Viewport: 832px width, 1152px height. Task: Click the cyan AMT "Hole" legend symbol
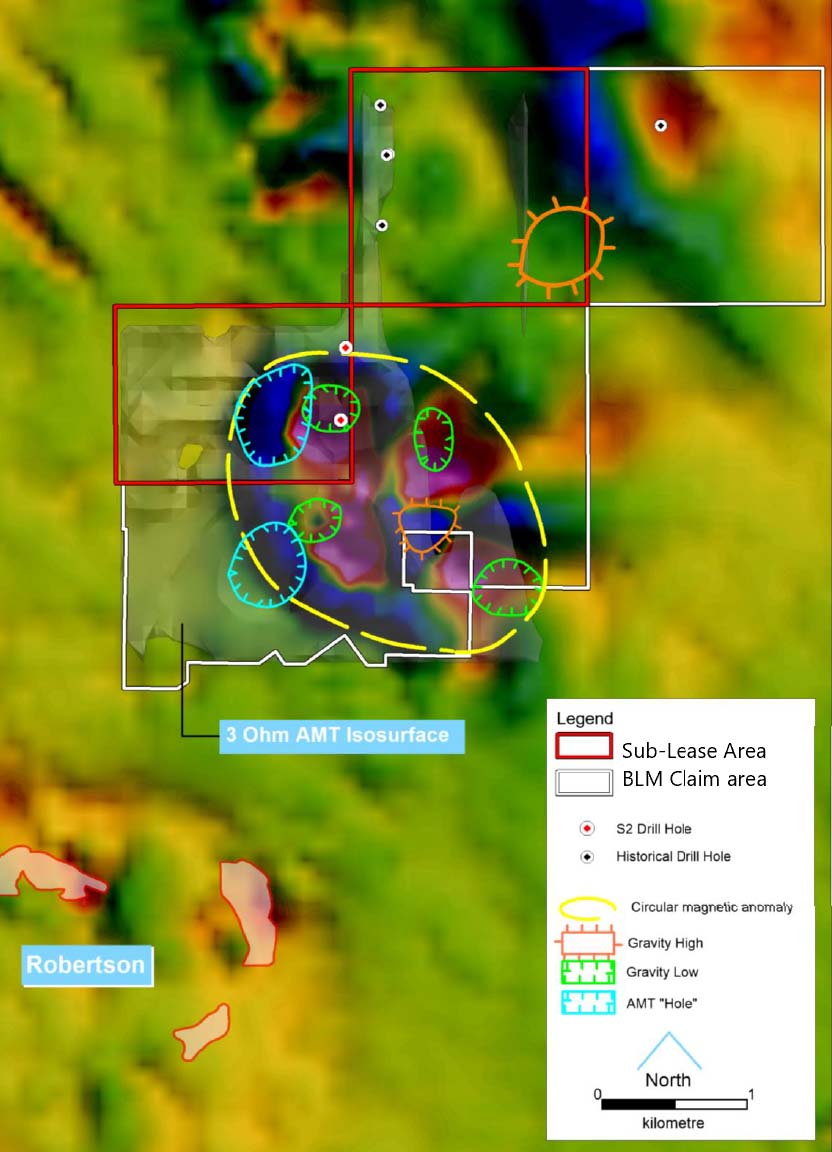pyautogui.click(x=588, y=1003)
